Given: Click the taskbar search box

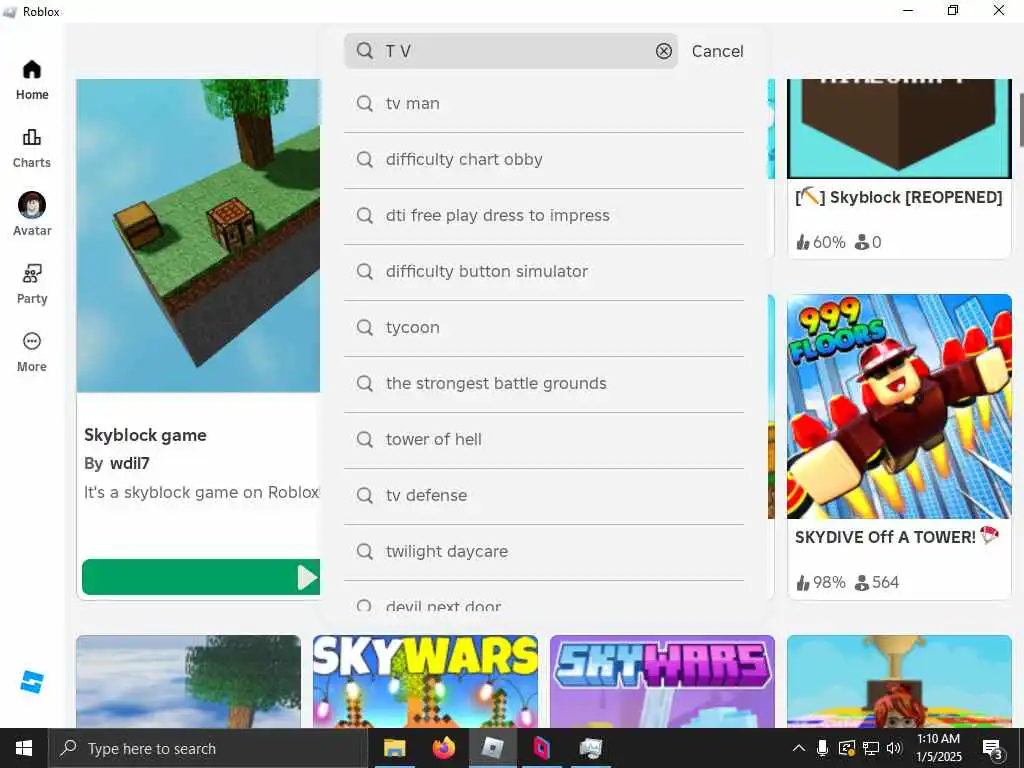Looking at the screenshot, I should click(208, 748).
